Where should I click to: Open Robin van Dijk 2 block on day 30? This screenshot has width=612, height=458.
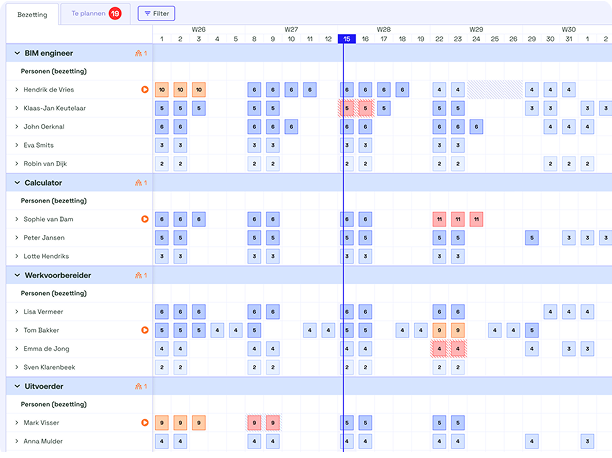[x=550, y=164]
